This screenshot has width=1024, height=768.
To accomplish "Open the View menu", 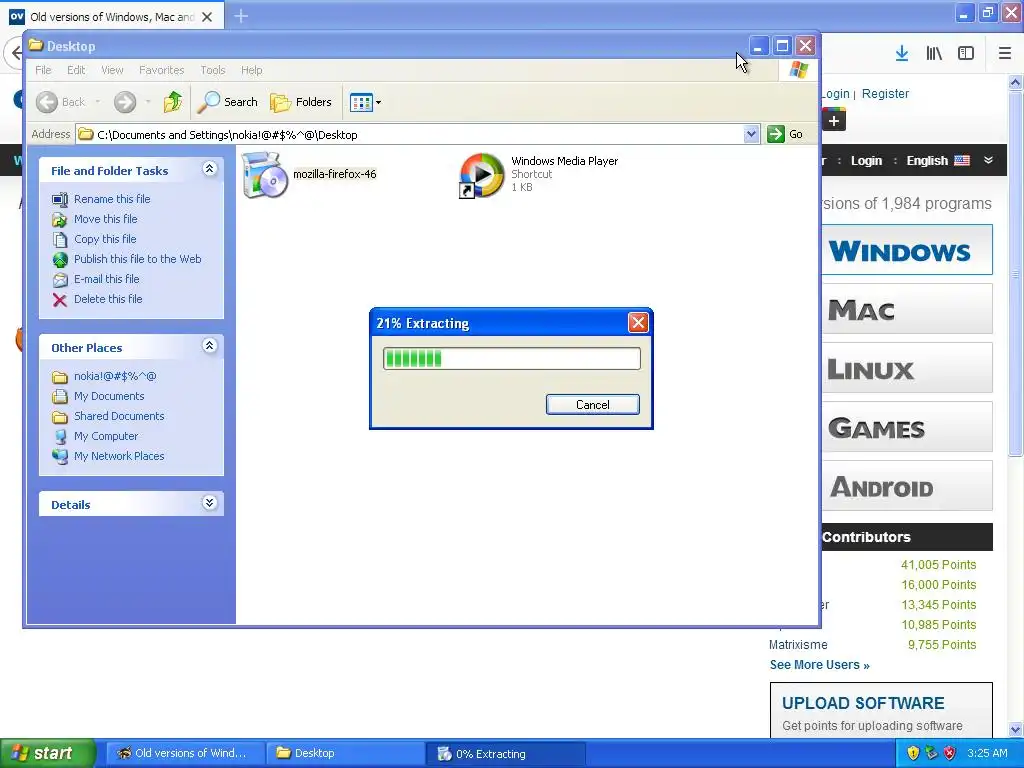I will click(x=112, y=70).
